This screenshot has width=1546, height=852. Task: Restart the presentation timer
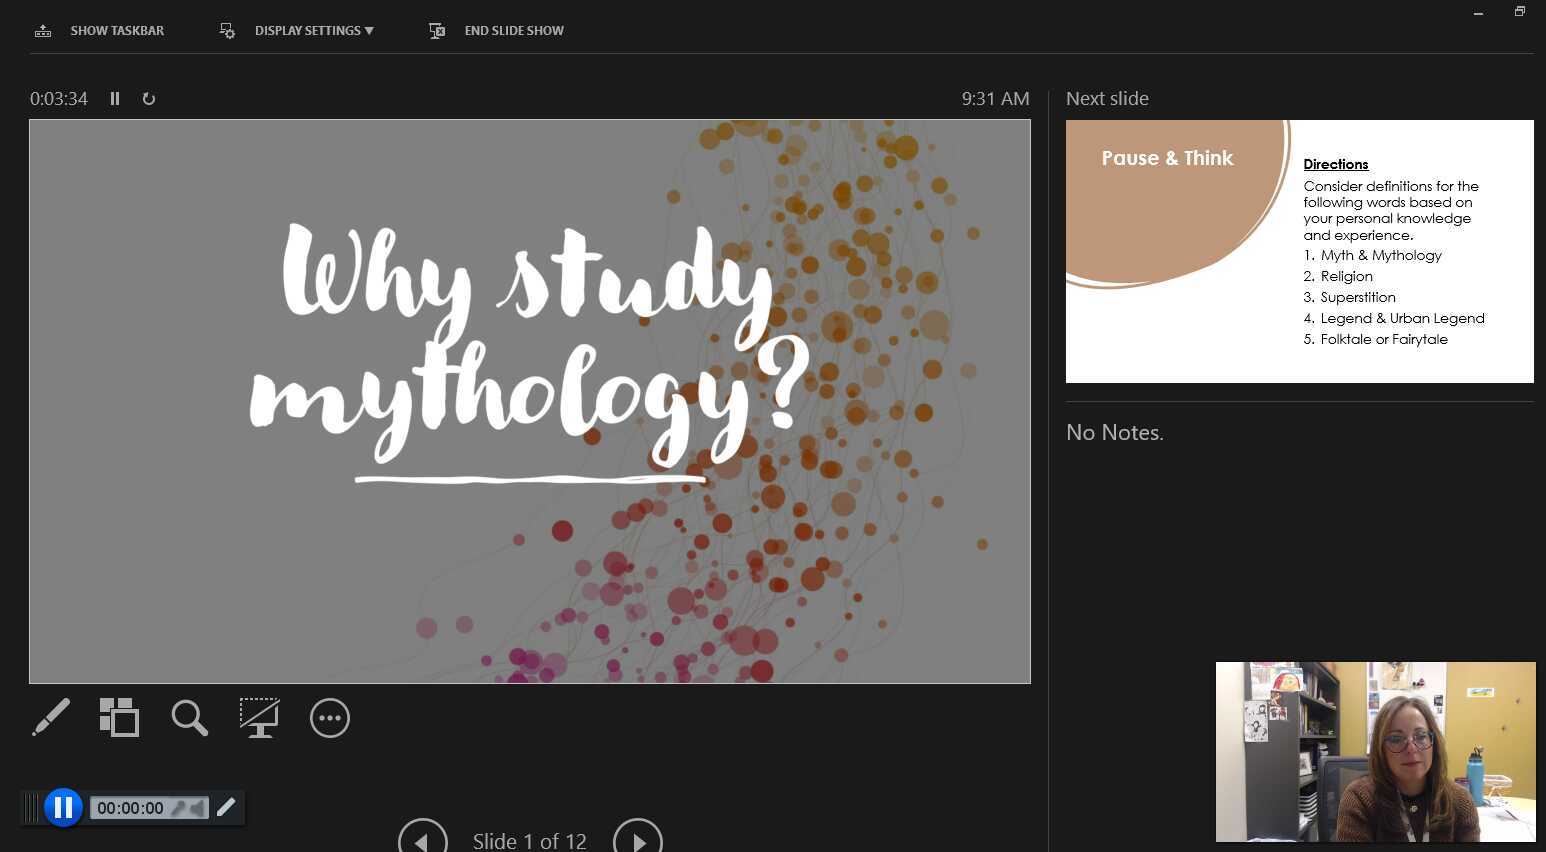coord(149,98)
